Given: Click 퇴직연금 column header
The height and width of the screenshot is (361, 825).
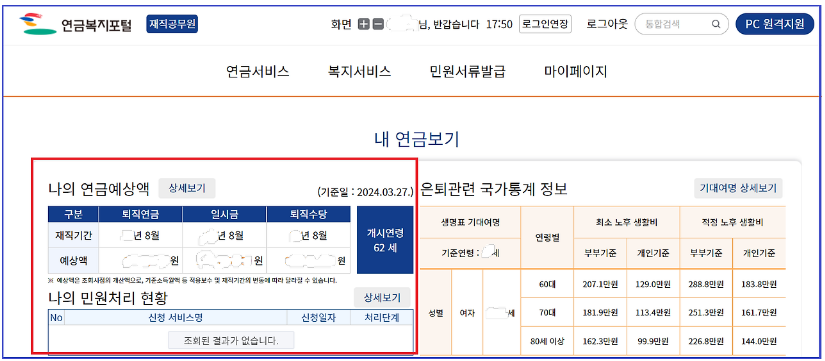Looking at the screenshot, I should click(140, 214).
